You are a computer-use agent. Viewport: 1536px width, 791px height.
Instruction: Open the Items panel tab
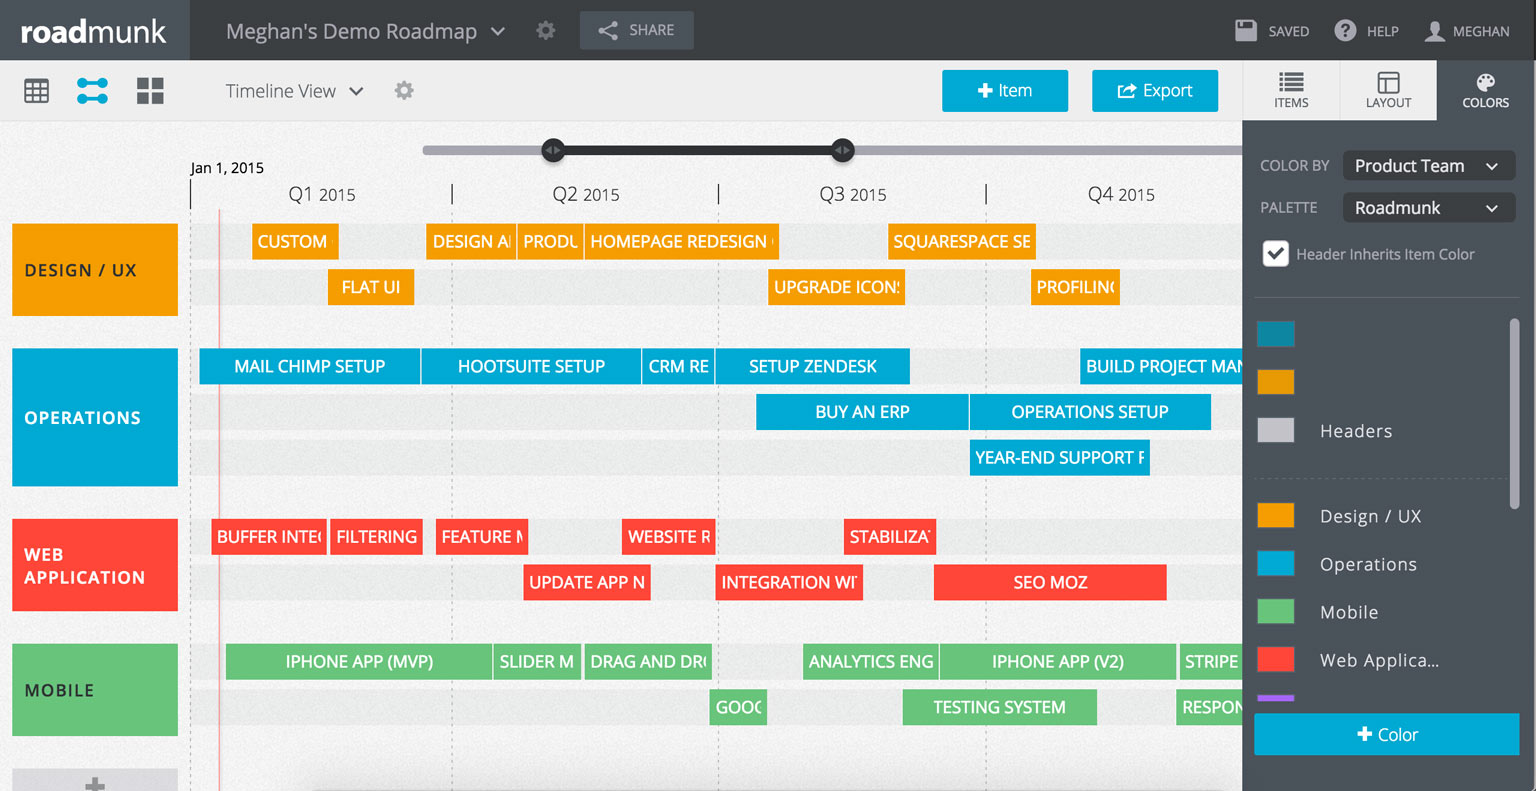pos(1291,91)
